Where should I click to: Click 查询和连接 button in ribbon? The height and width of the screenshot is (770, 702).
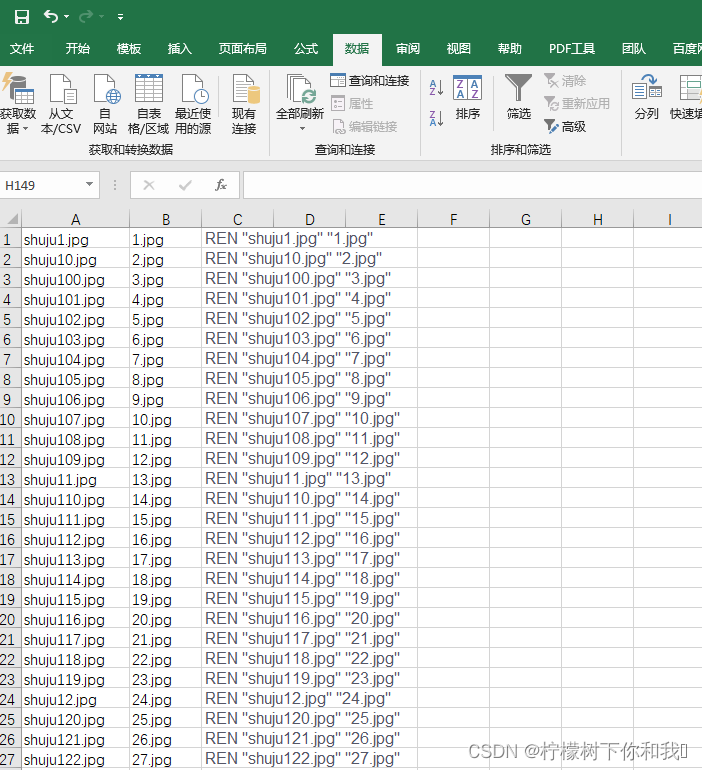coord(370,81)
